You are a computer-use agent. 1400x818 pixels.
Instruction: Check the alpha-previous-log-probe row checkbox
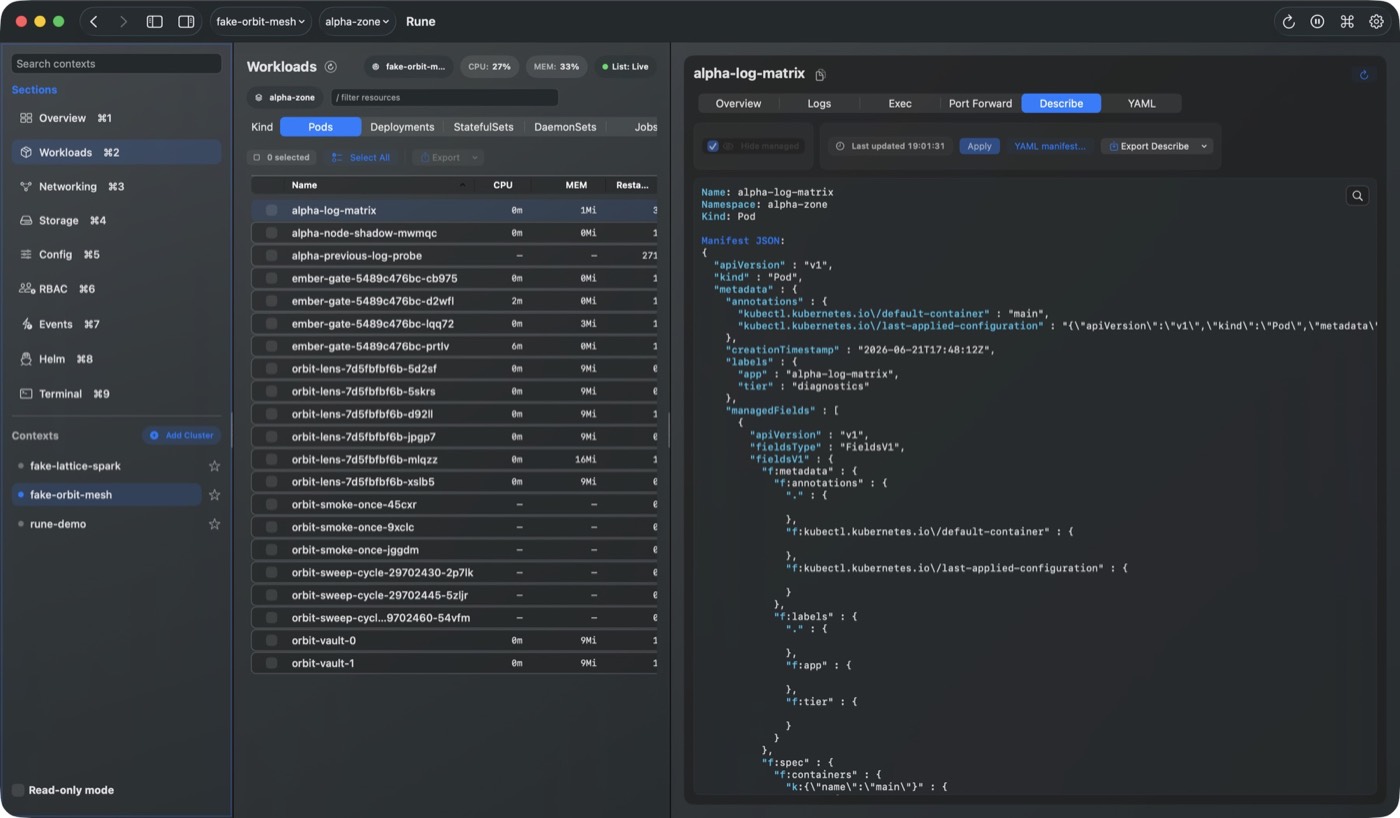[271, 256]
